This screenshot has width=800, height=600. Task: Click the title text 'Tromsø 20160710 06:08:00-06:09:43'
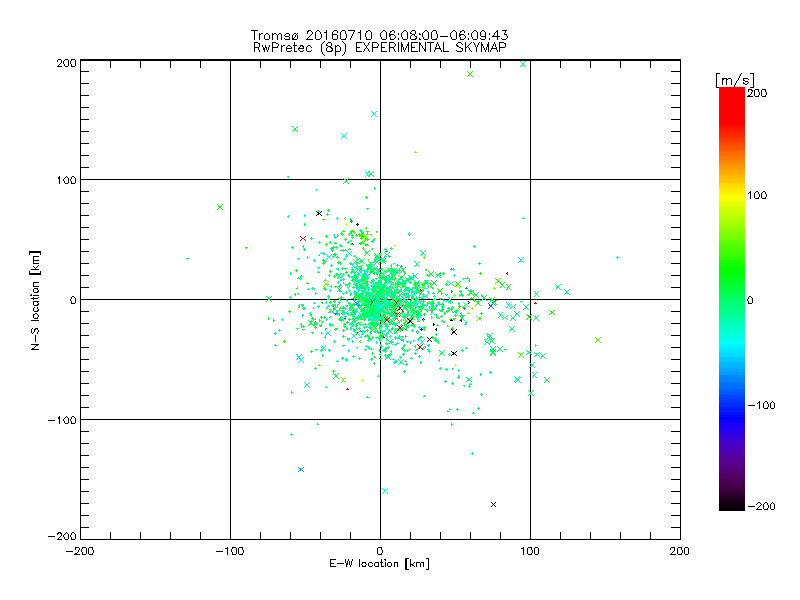click(x=379, y=35)
